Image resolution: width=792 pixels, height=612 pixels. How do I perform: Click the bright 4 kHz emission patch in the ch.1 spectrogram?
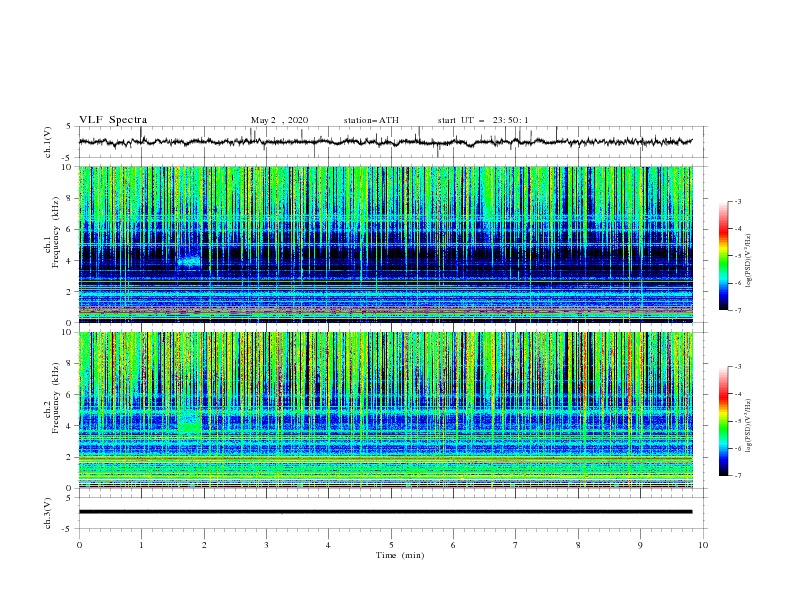pos(189,262)
